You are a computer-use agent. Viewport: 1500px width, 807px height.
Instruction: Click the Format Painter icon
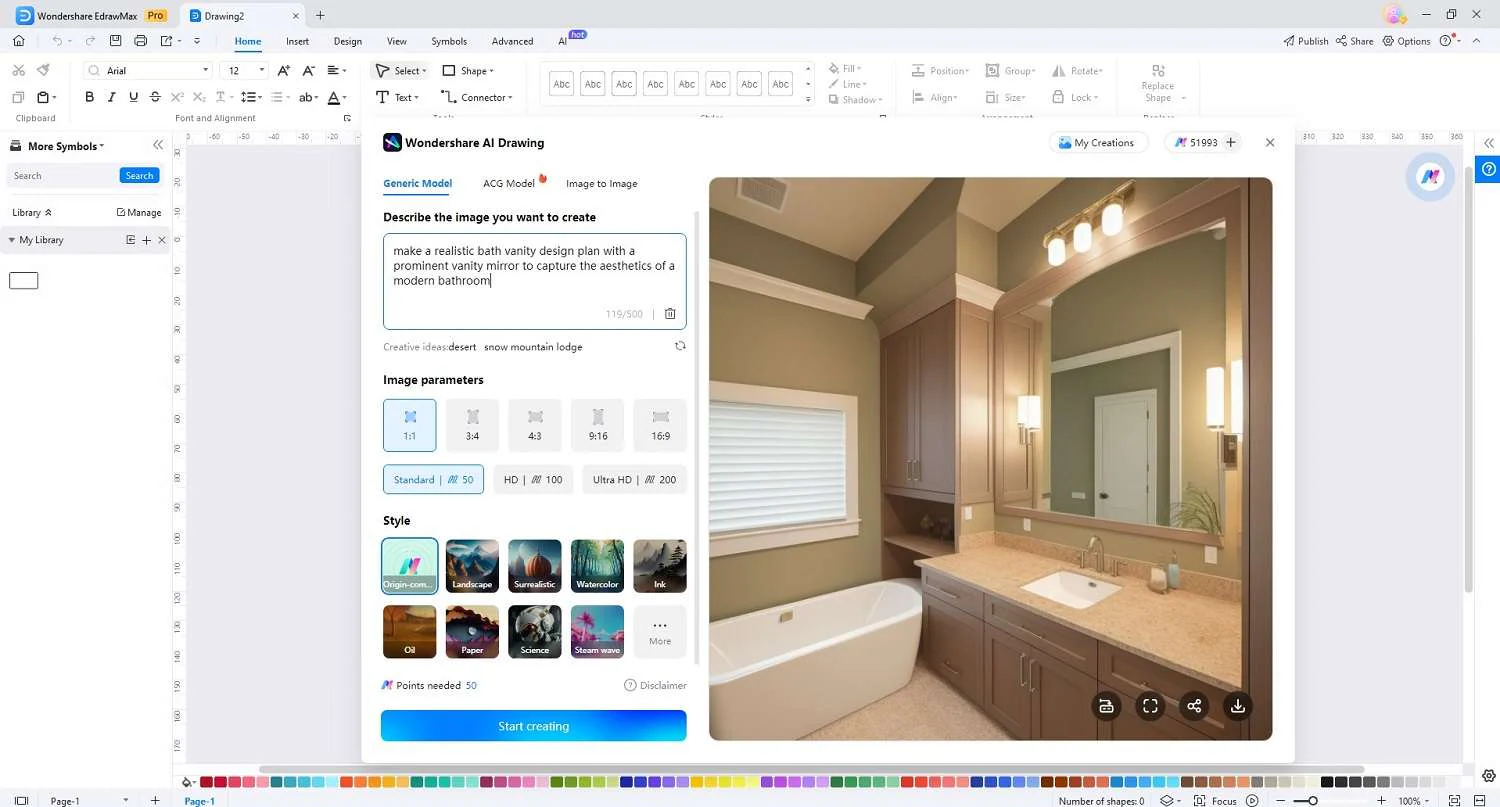[x=43, y=70]
